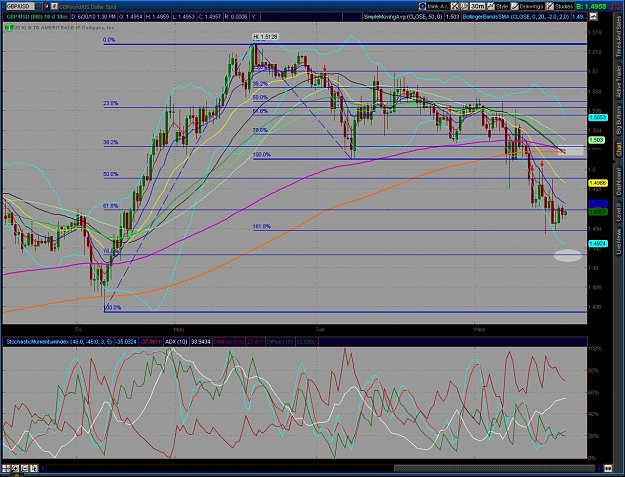The image size is (625, 477).
Task: Click the red arrow marker above Tuesday candles
Action: click(x=325, y=68)
